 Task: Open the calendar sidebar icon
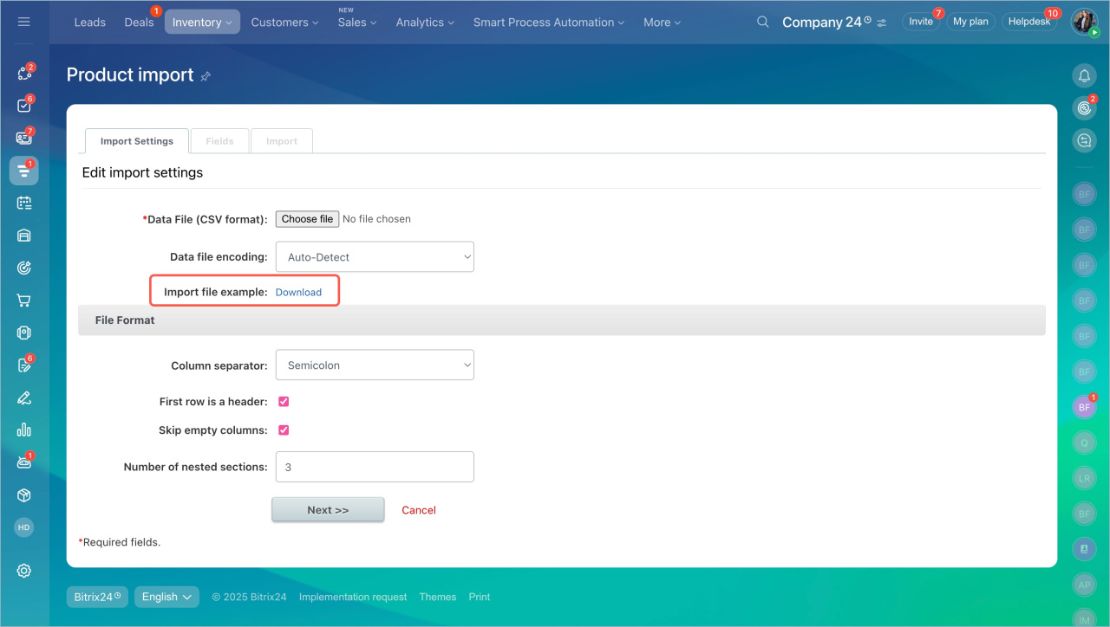(x=23, y=203)
